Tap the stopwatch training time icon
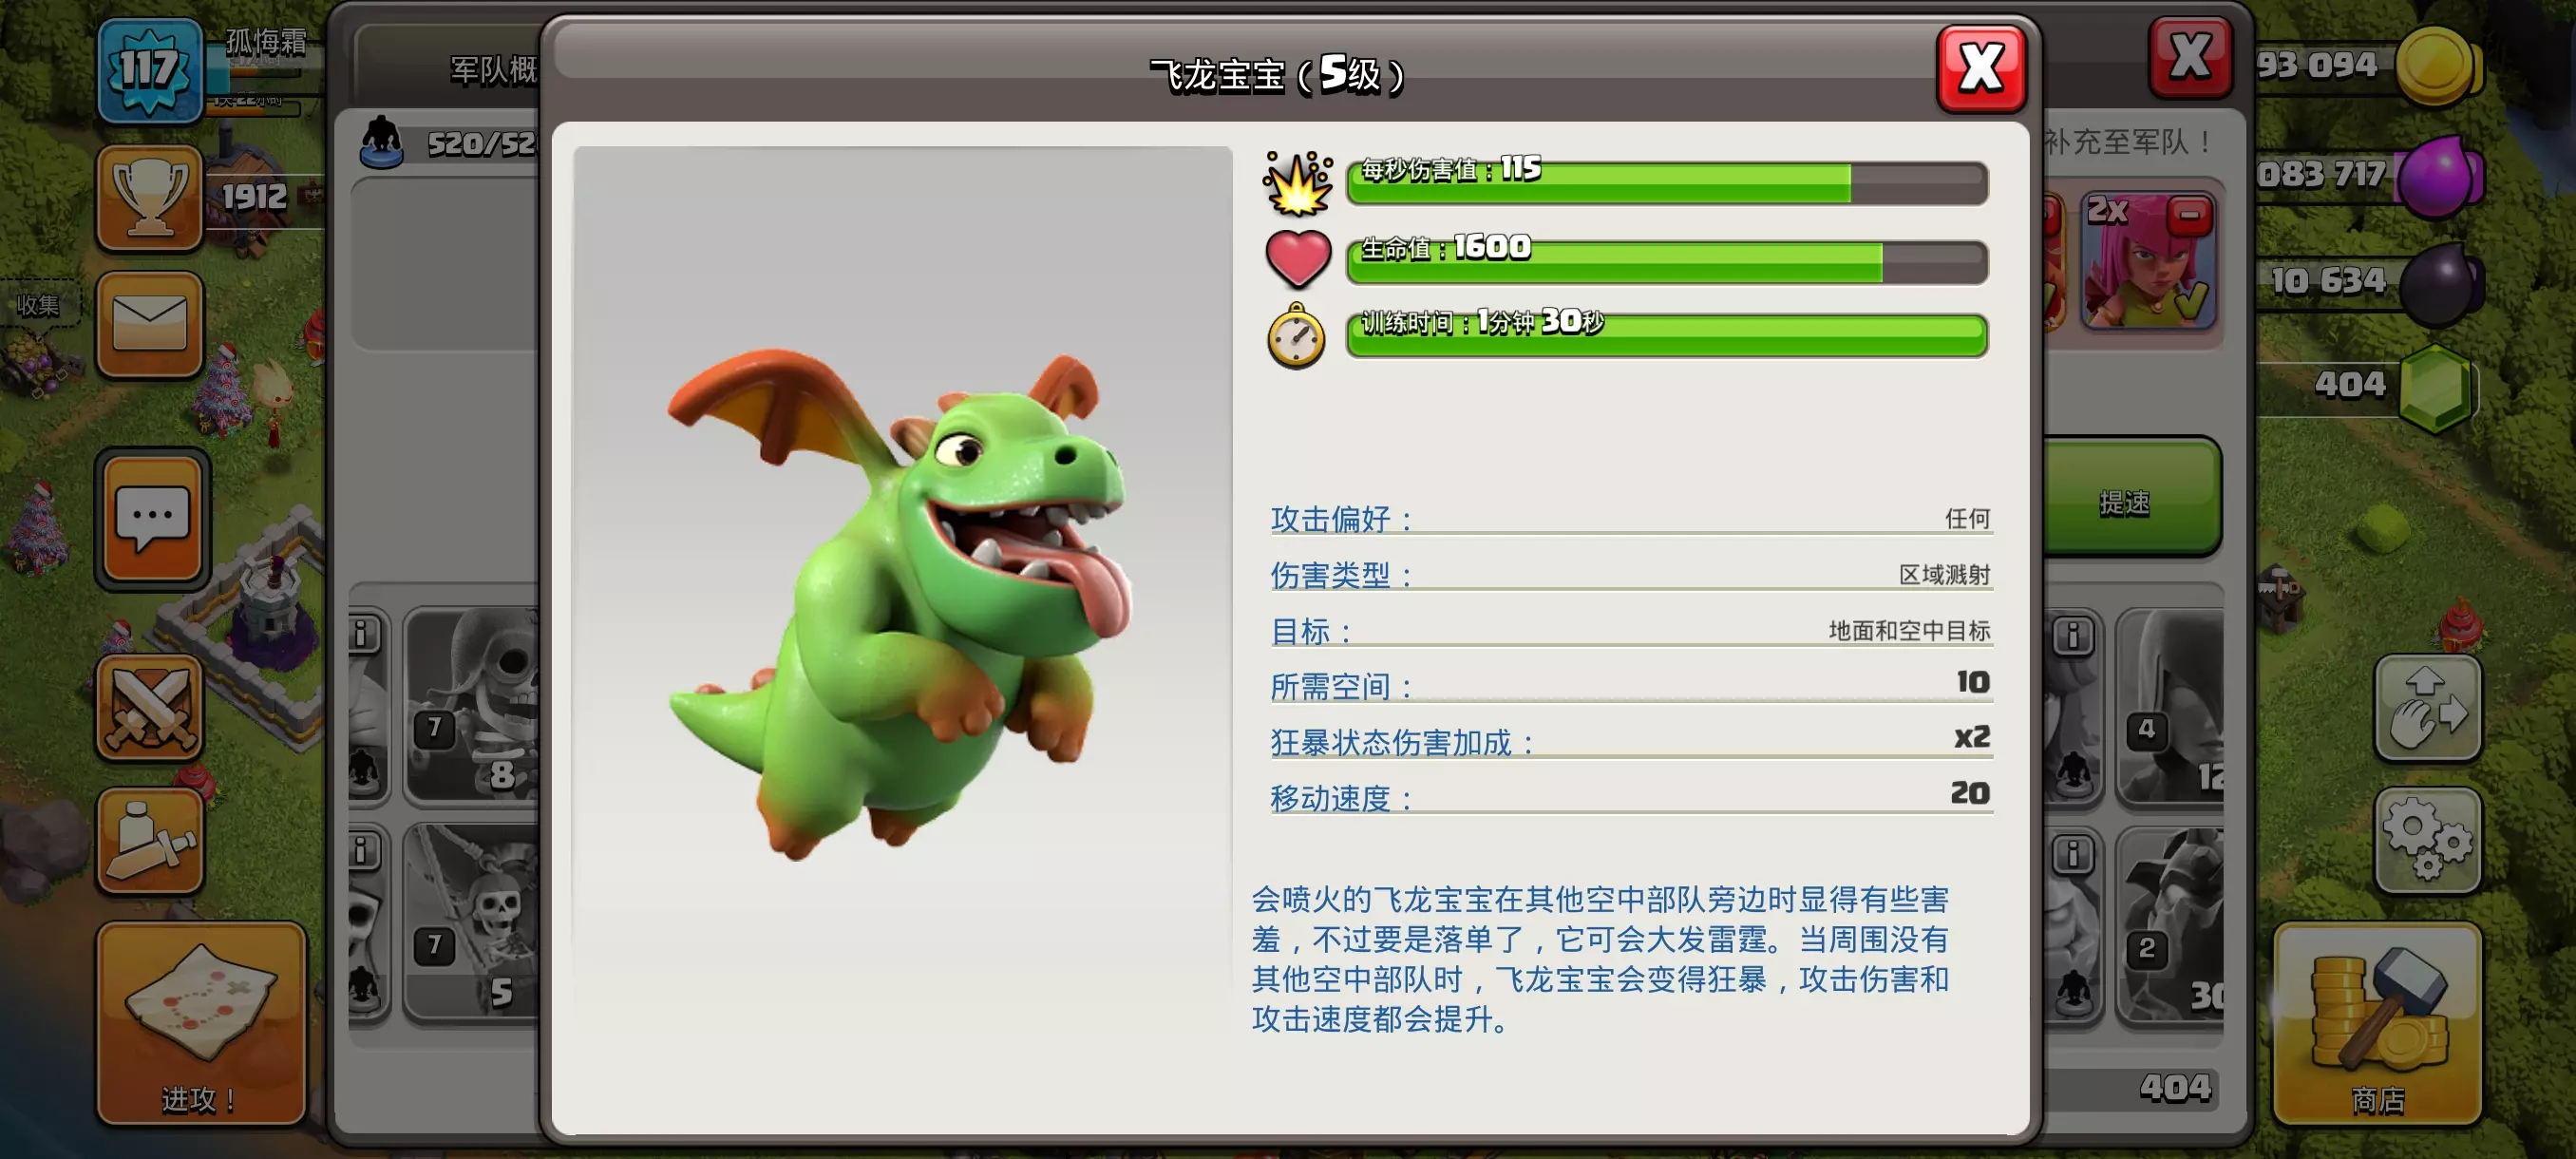 (x=1296, y=336)
